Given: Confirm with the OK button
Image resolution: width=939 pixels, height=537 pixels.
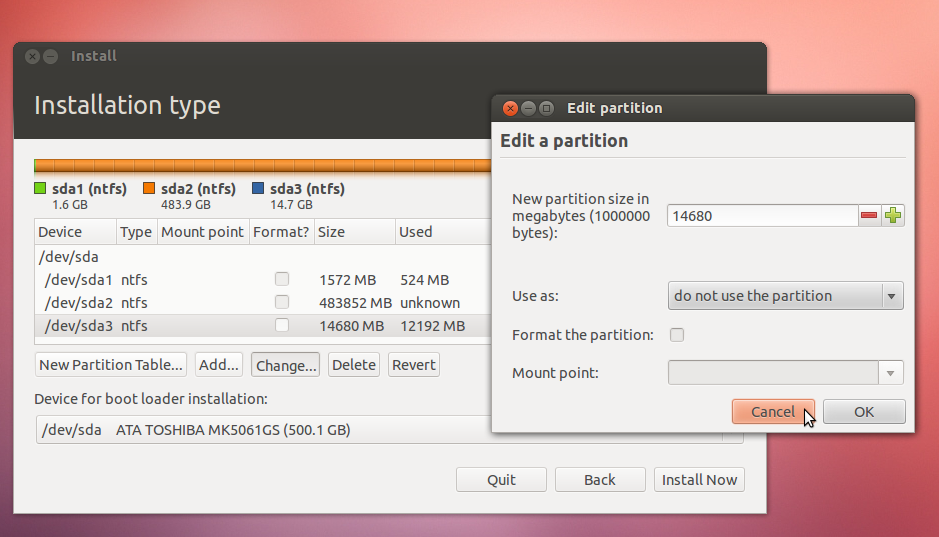Looking at the screenshot, I should (x=864, y=412).
